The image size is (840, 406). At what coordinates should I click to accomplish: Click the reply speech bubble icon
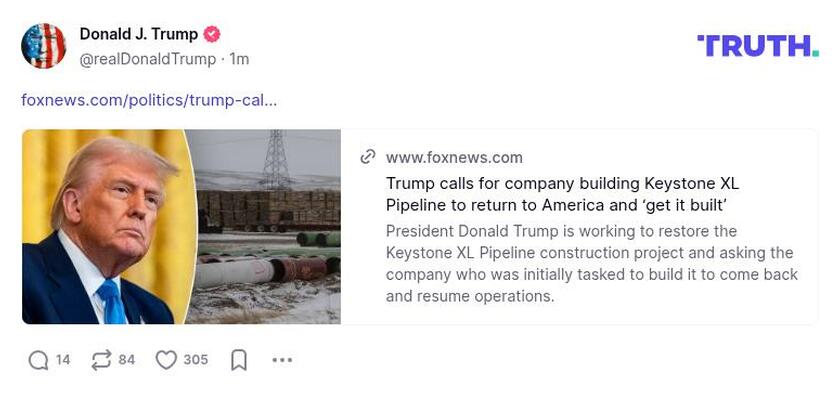[38, 360]
